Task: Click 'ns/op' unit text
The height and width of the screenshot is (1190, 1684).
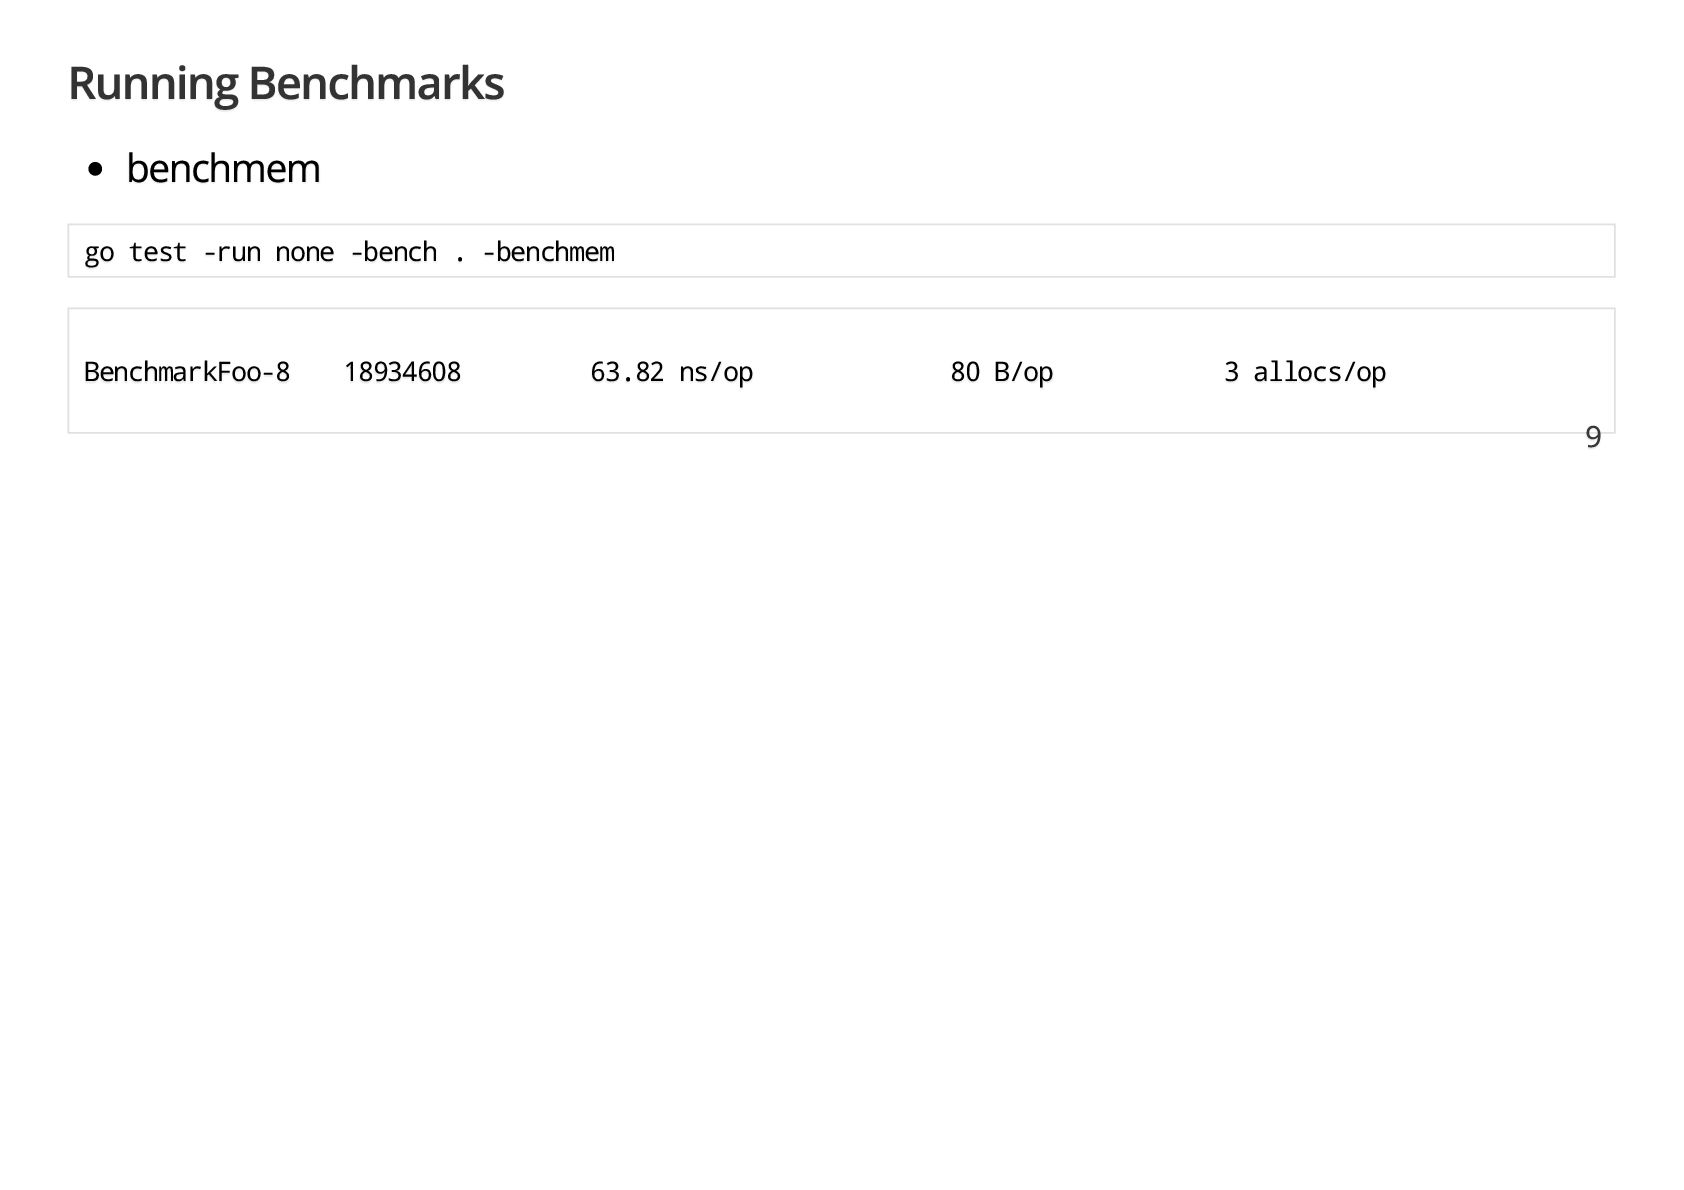Action: 715,372
